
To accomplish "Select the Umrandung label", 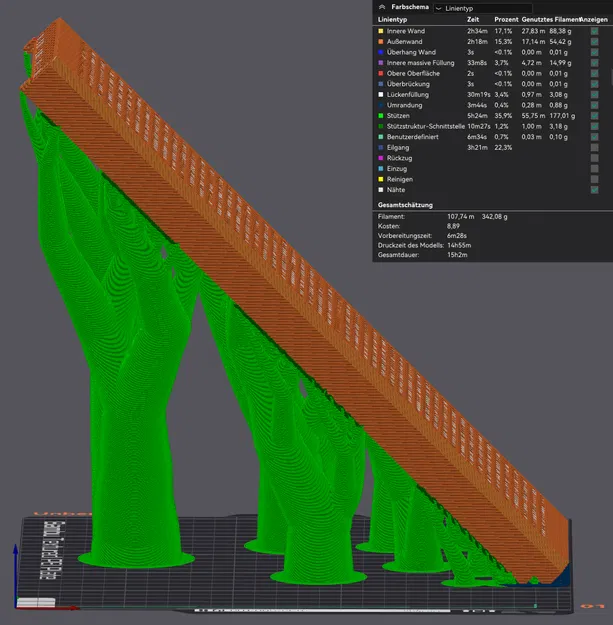I will click(405, 105).
